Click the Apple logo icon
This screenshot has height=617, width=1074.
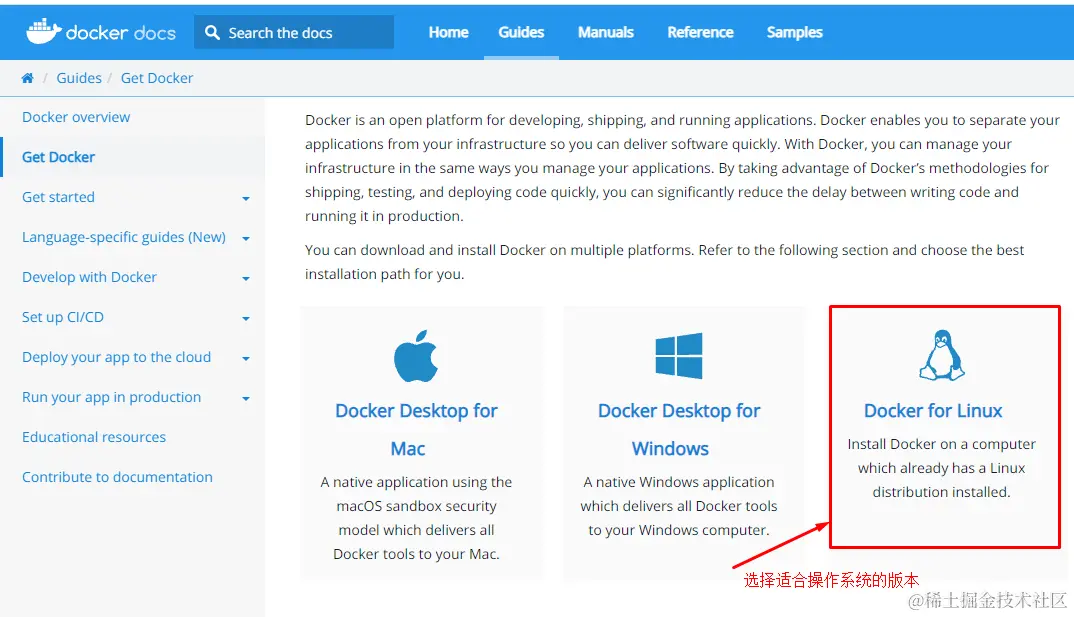(x=416, y=355)
